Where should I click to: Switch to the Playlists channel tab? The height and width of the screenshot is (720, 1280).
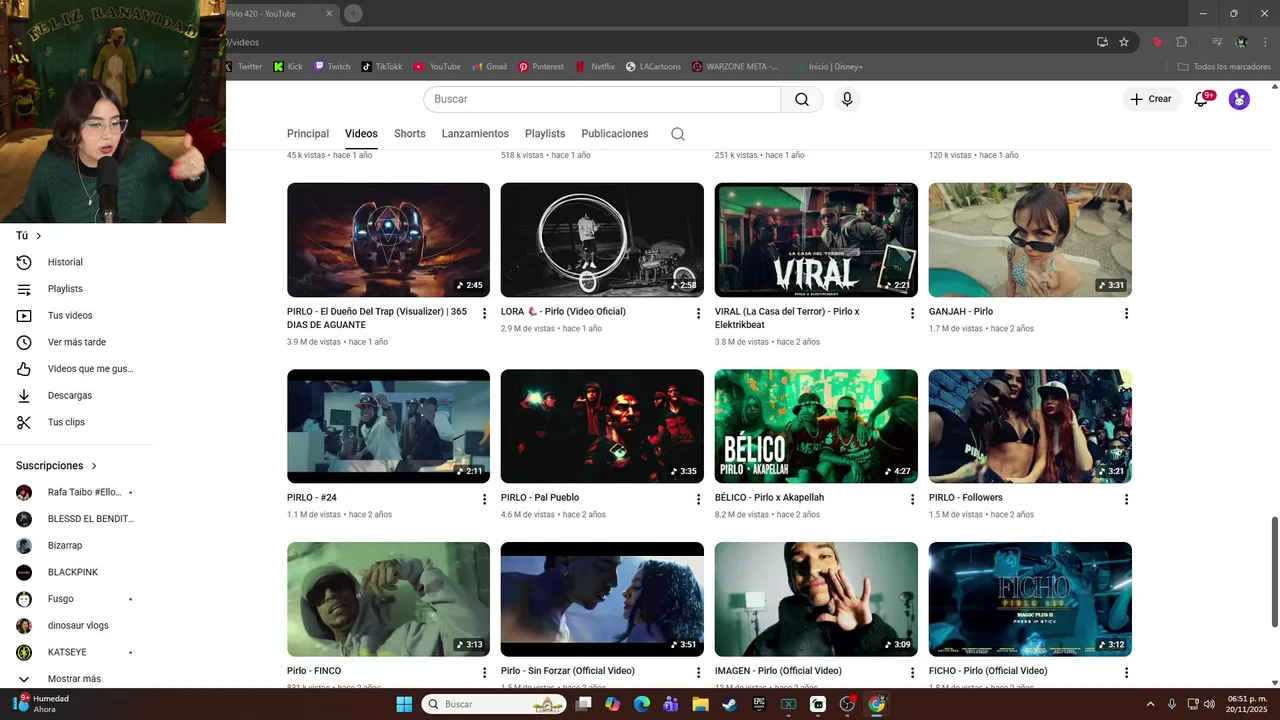pos(545,134)
